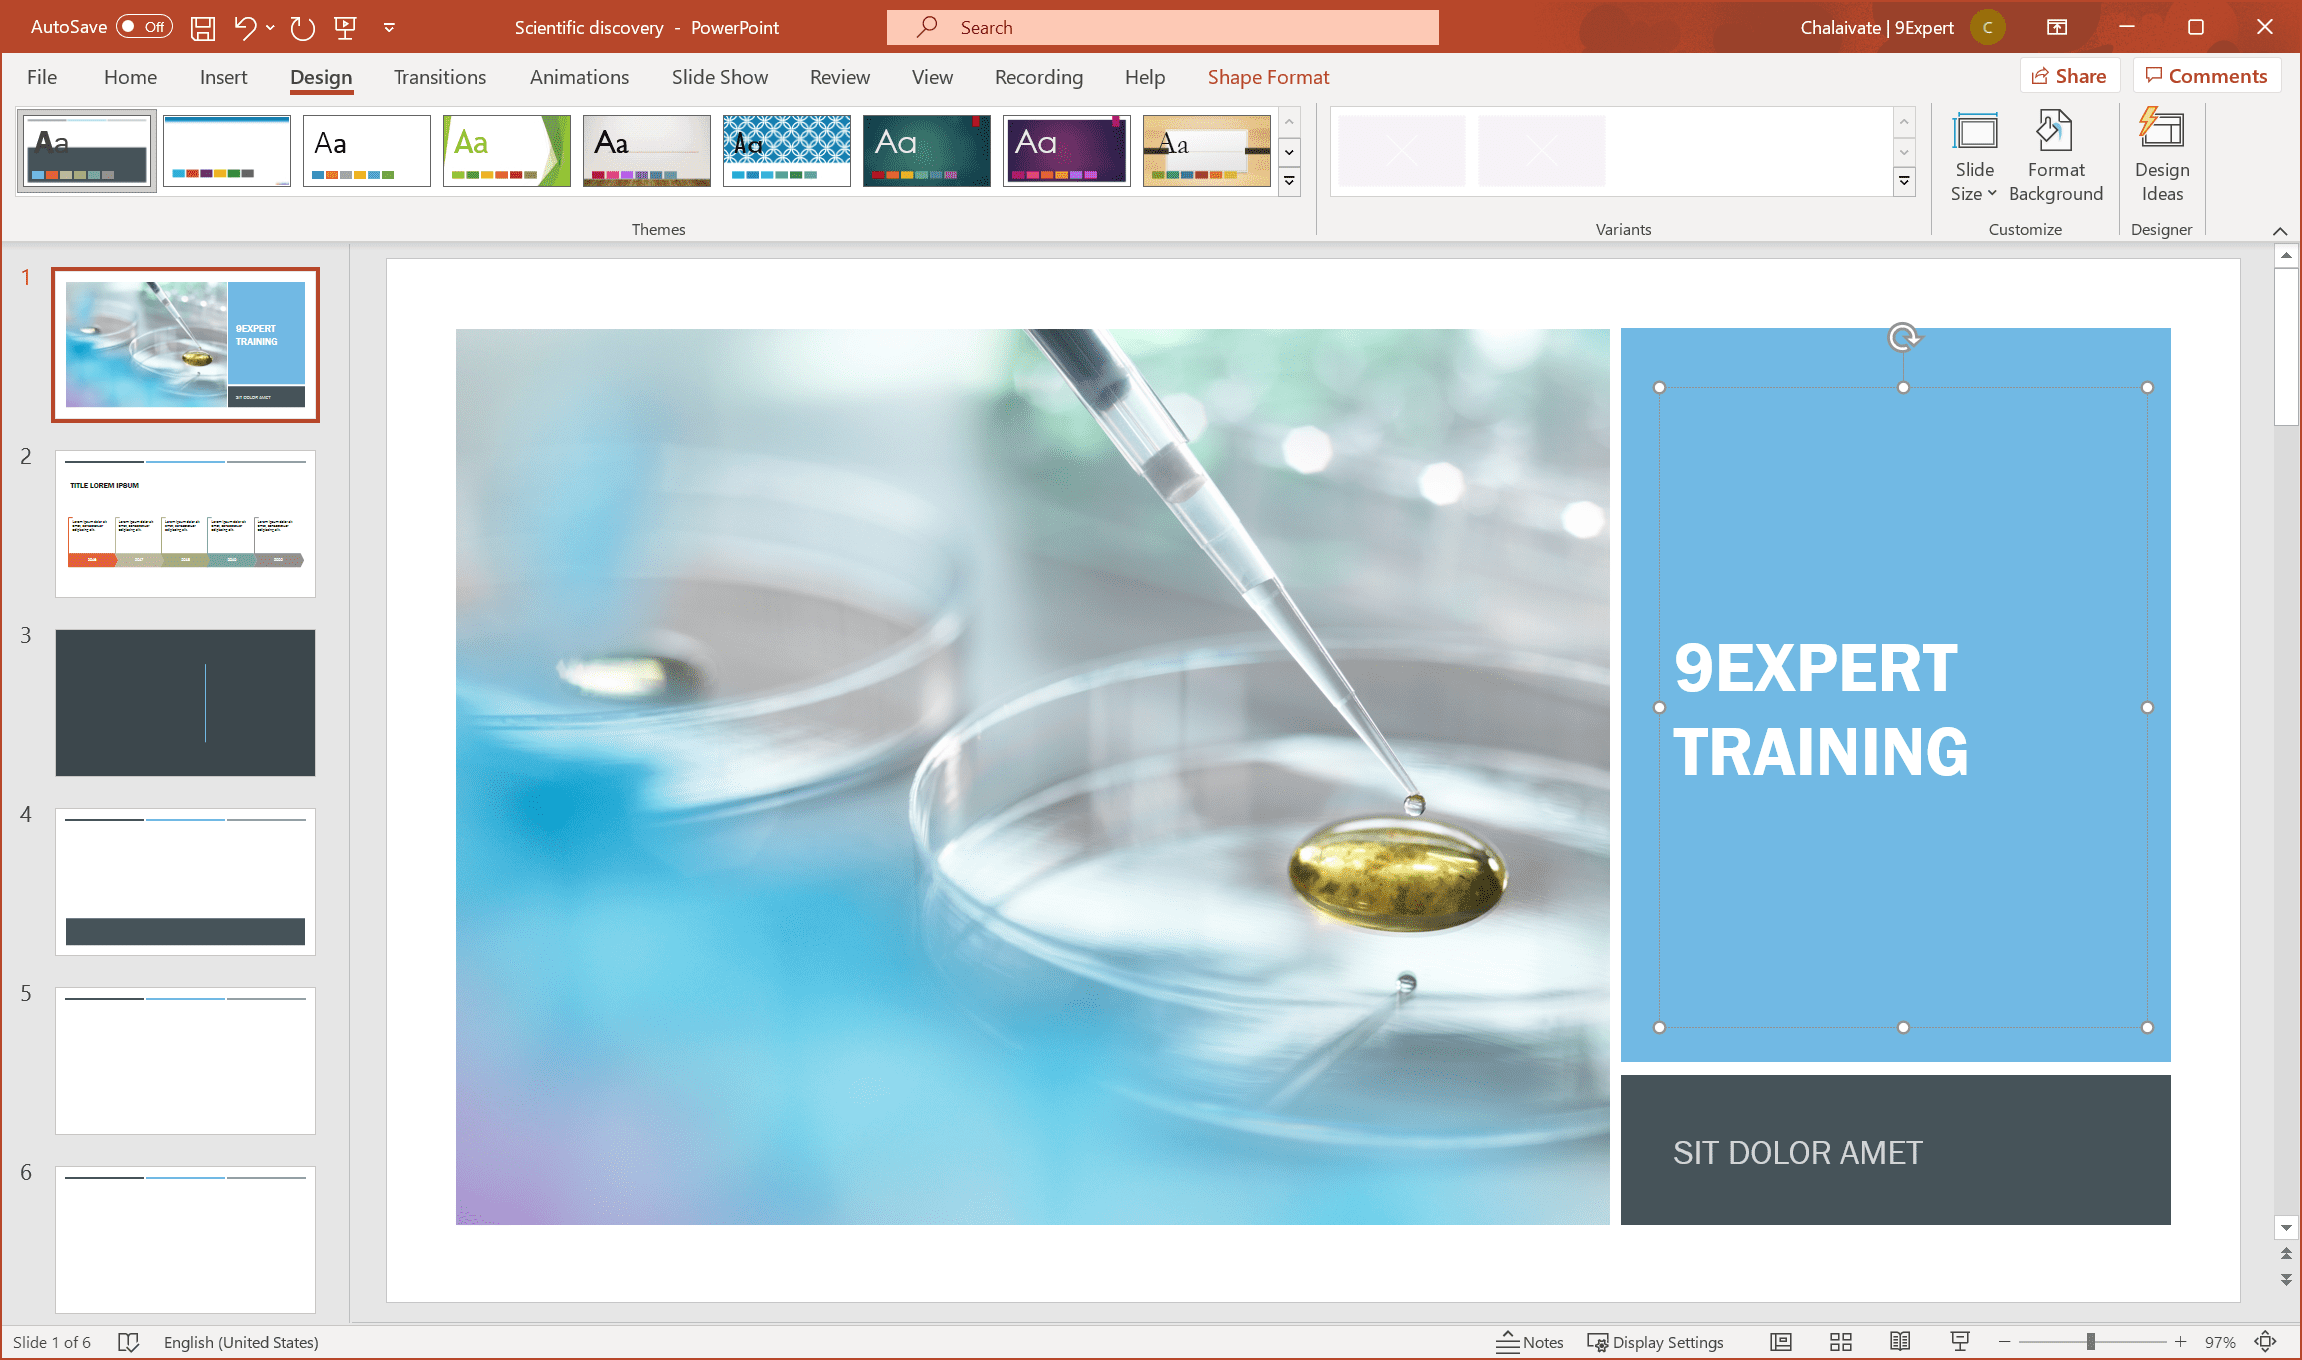Jump to previous slide arrow
This screenshot has width=2302, height=1360.
[2286, 1254]
